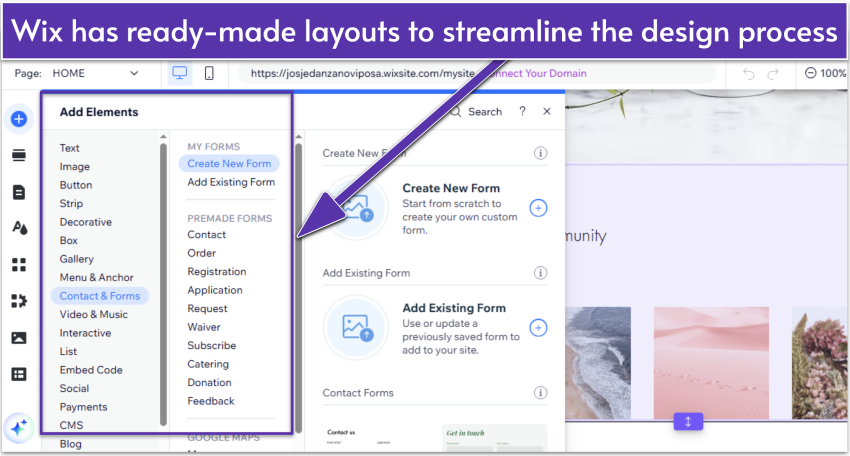
Task: Open Contact premade forms
Action: click(x=207, y=234)
